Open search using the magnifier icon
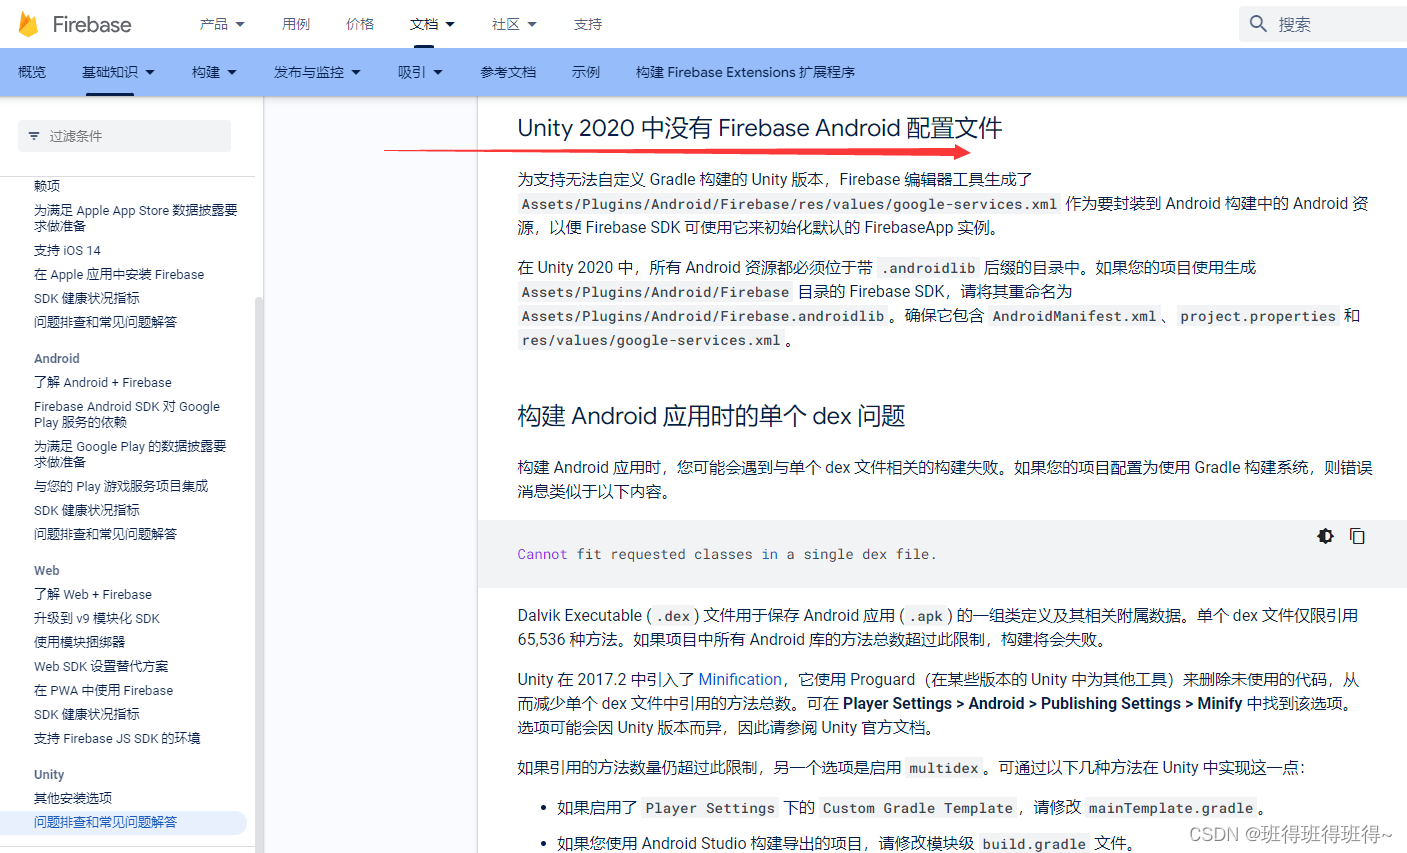The width and height of the screenshot is (1407, 853). (1258, 23)
